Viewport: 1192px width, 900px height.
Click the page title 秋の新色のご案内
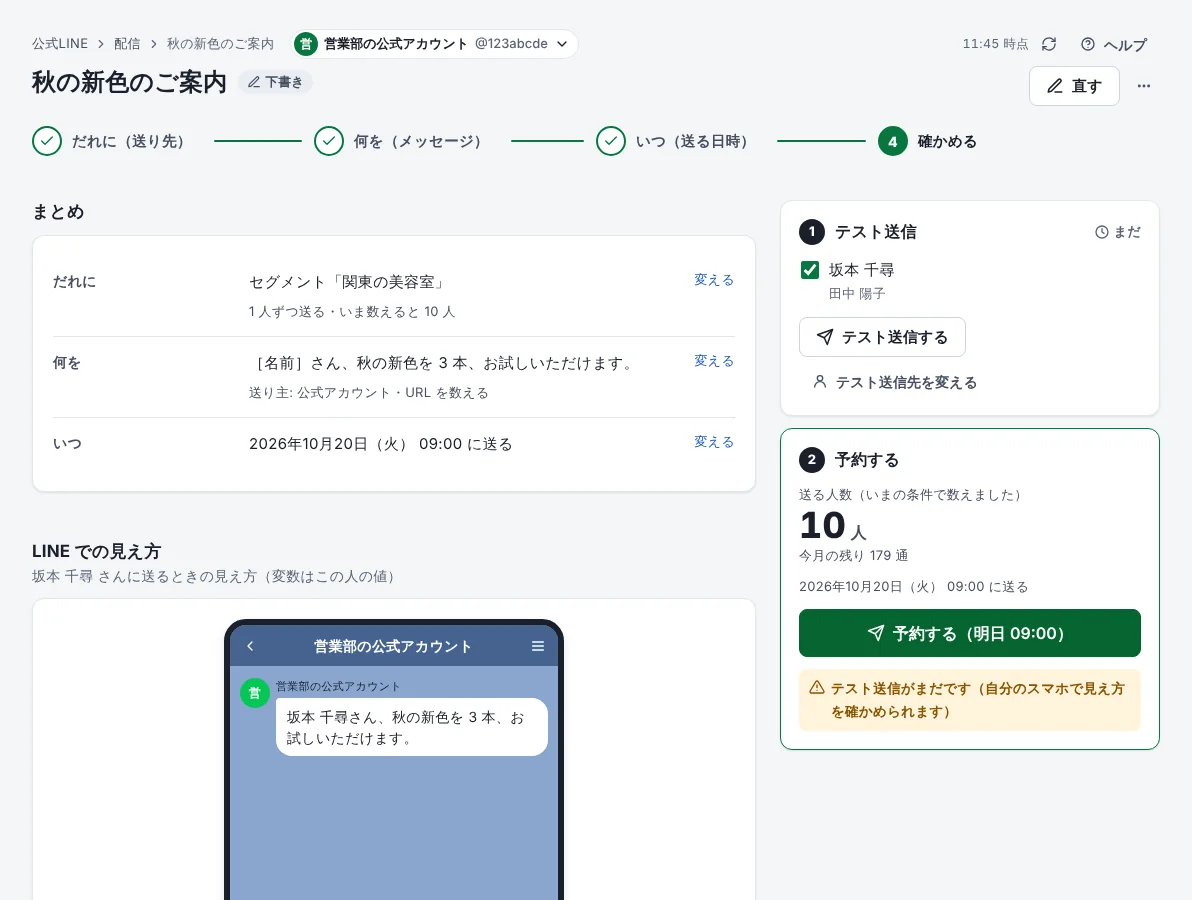pyautogui.click(x=129, y=82)
